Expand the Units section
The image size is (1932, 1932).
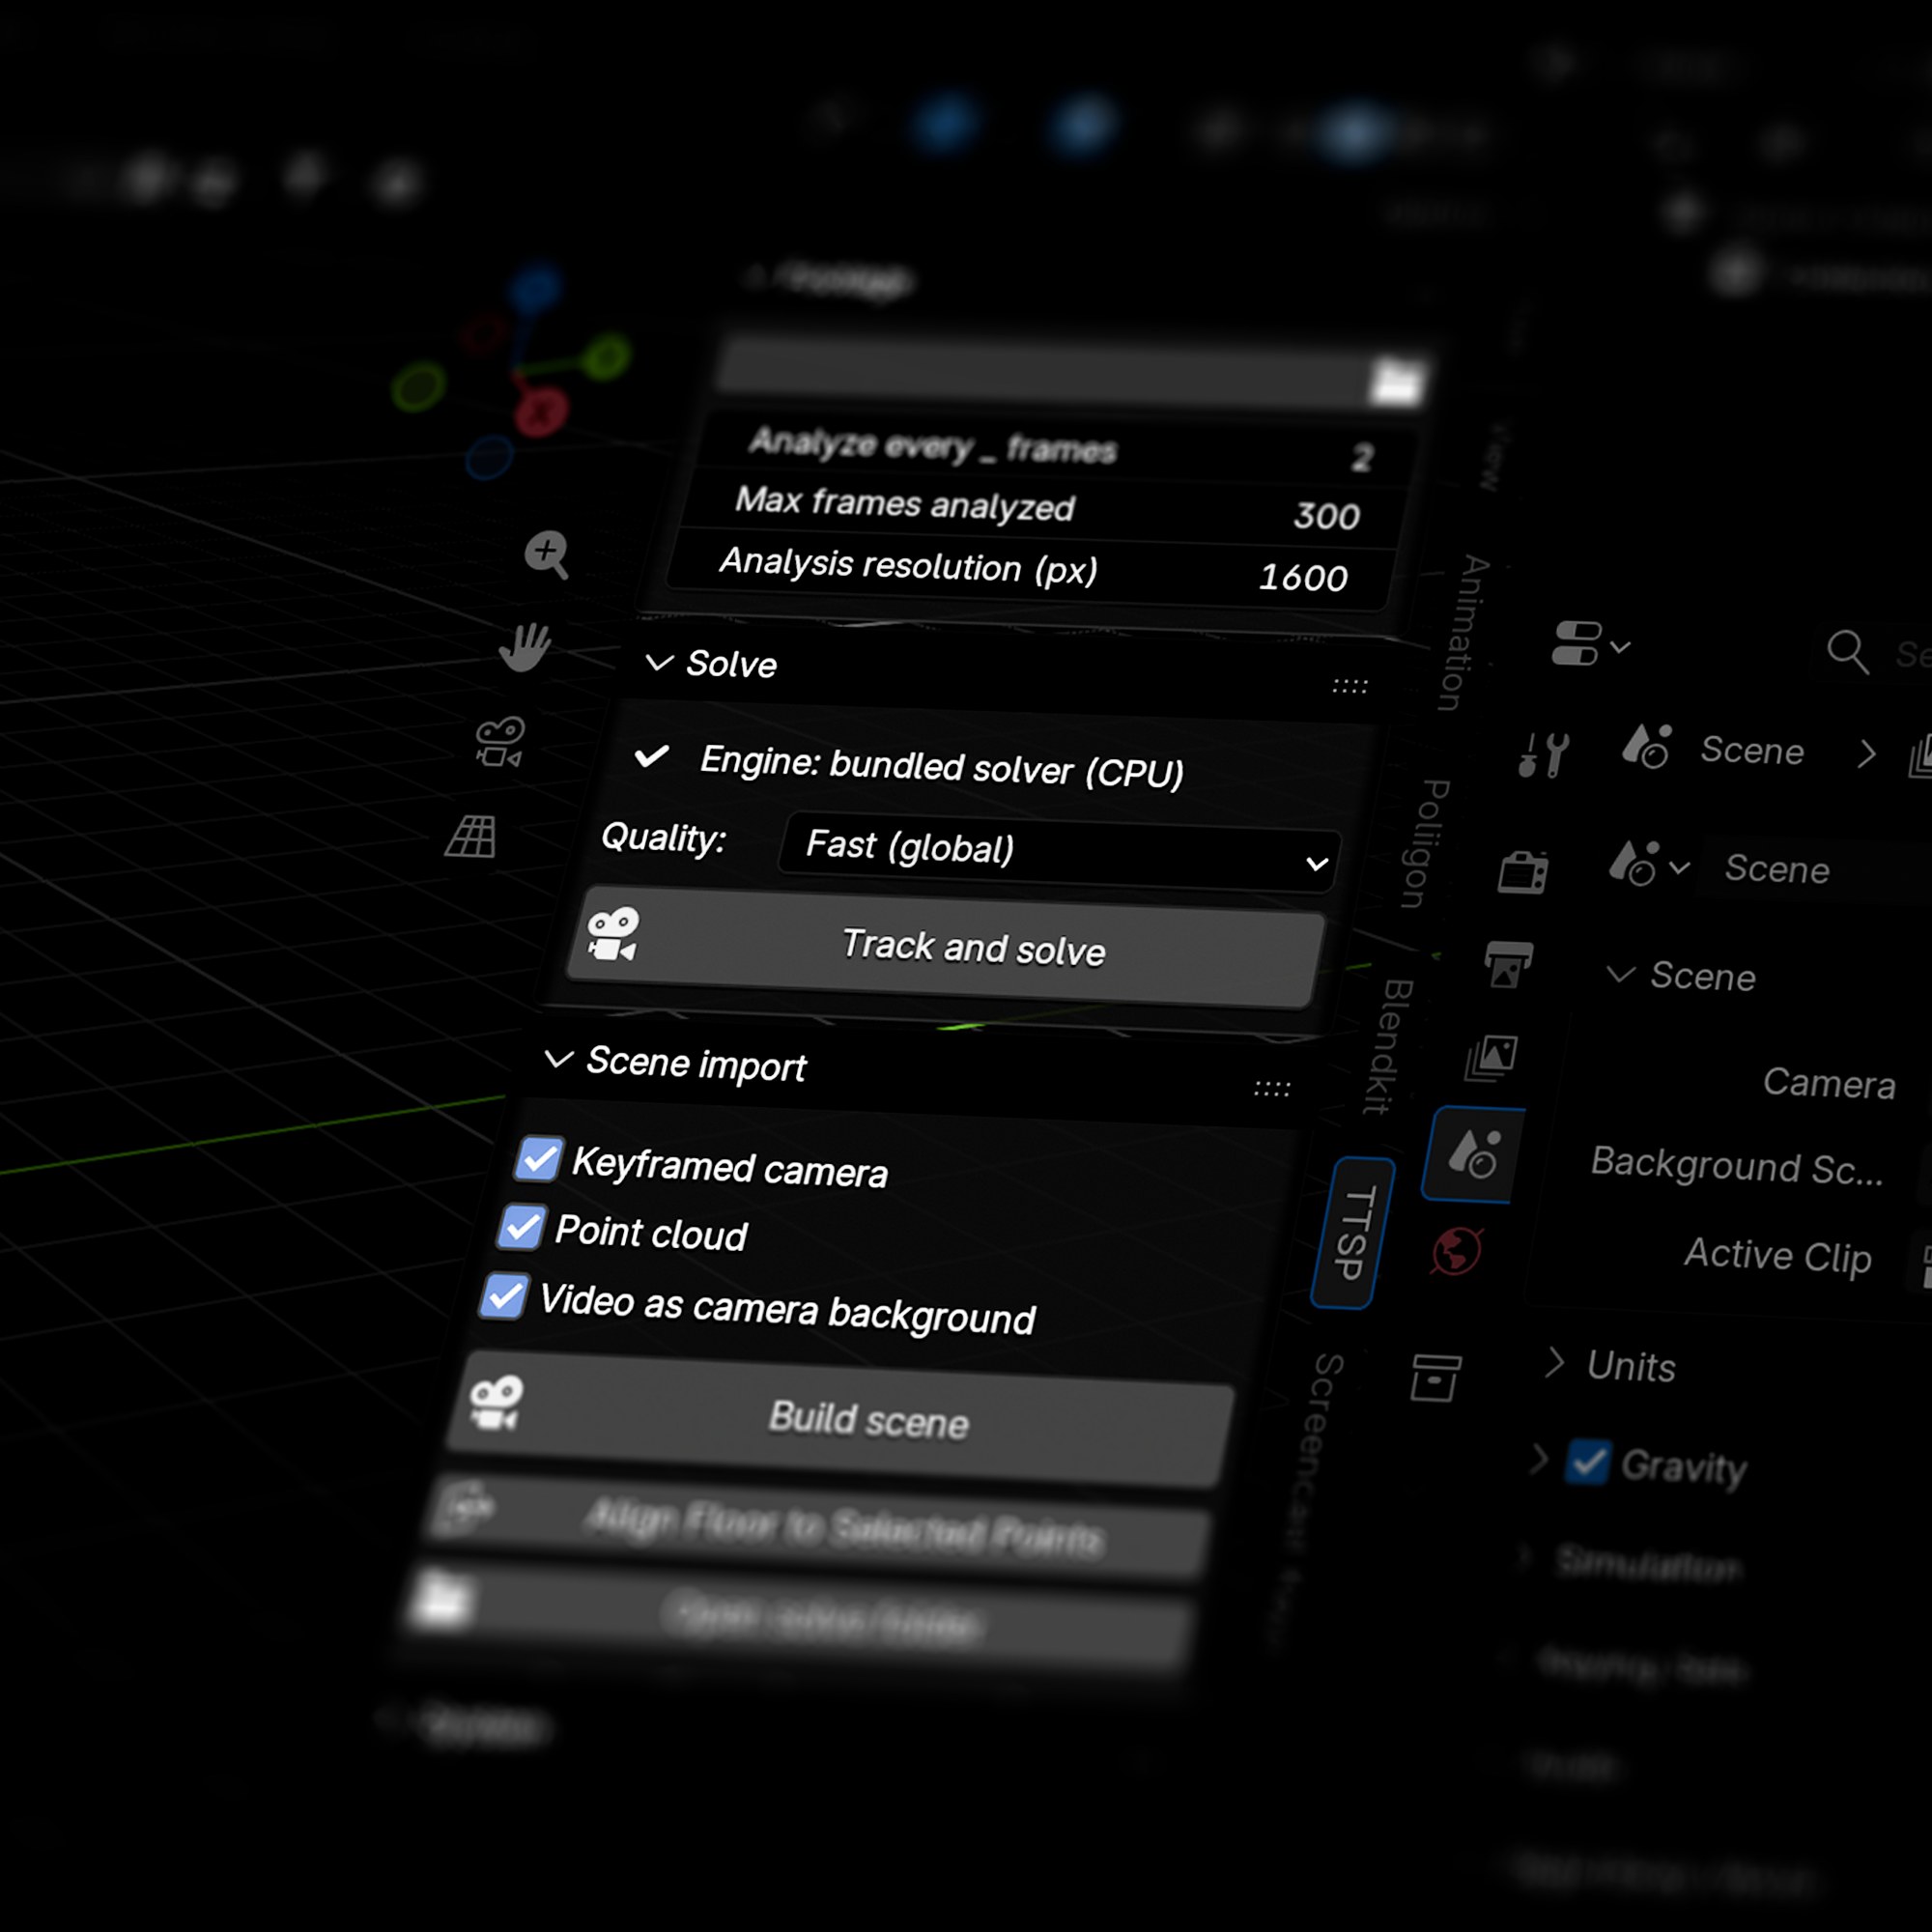[x=1554, y=1362]
